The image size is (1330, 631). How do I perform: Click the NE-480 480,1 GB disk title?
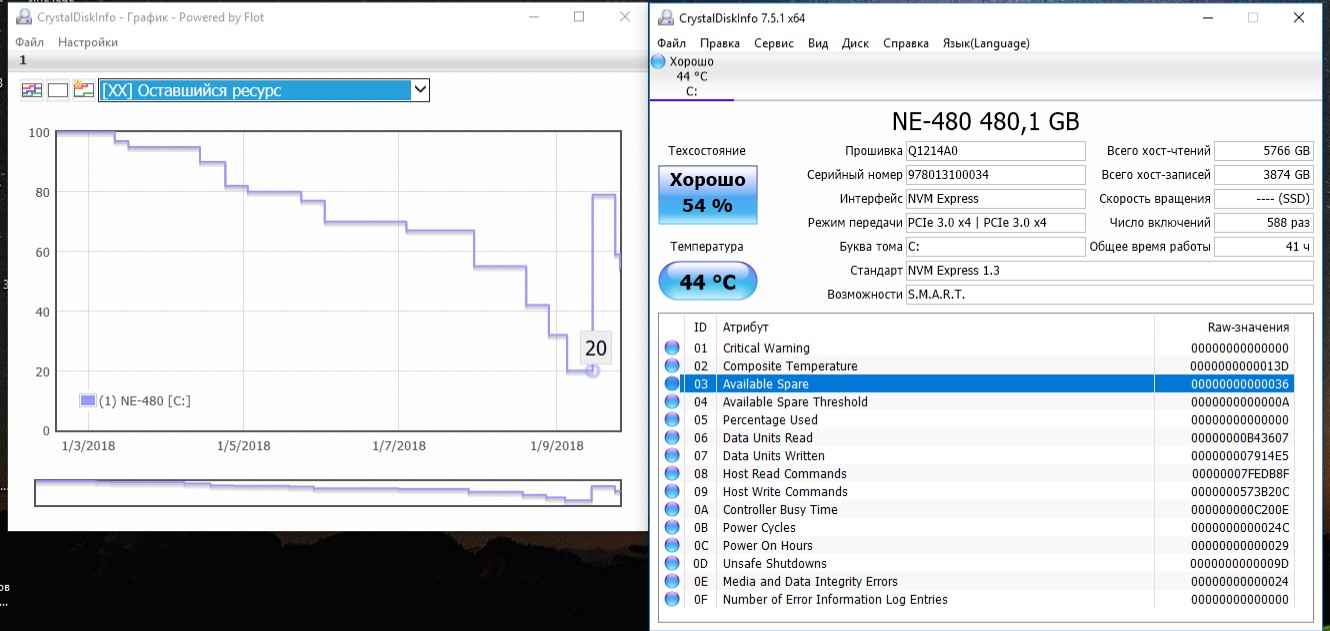click(985, 122)
